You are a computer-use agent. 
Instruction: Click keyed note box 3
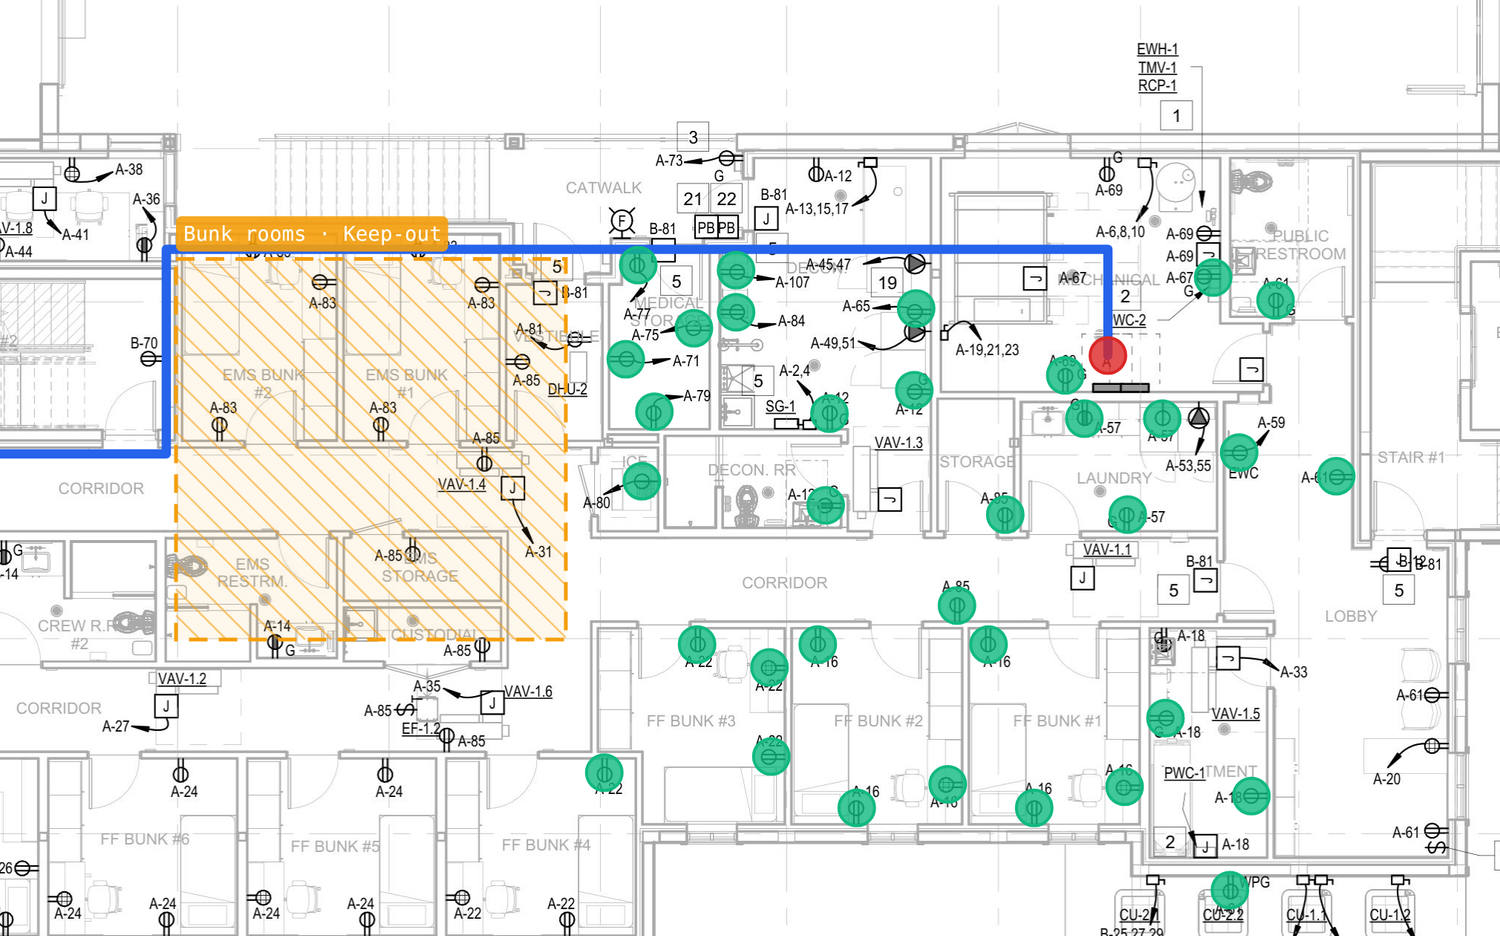(x=693, y=137)
